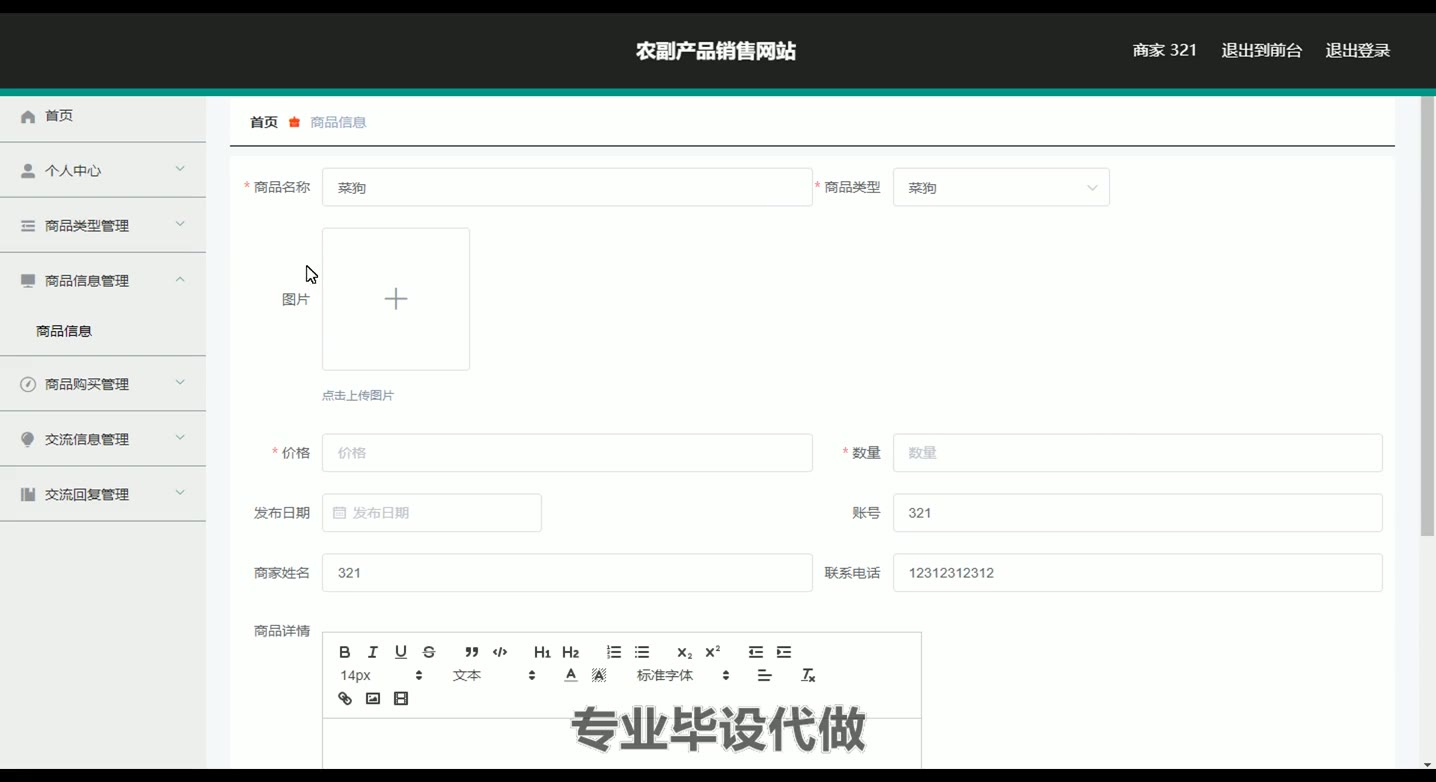Click 商家 321 in header

click(x=1164, y=50)
